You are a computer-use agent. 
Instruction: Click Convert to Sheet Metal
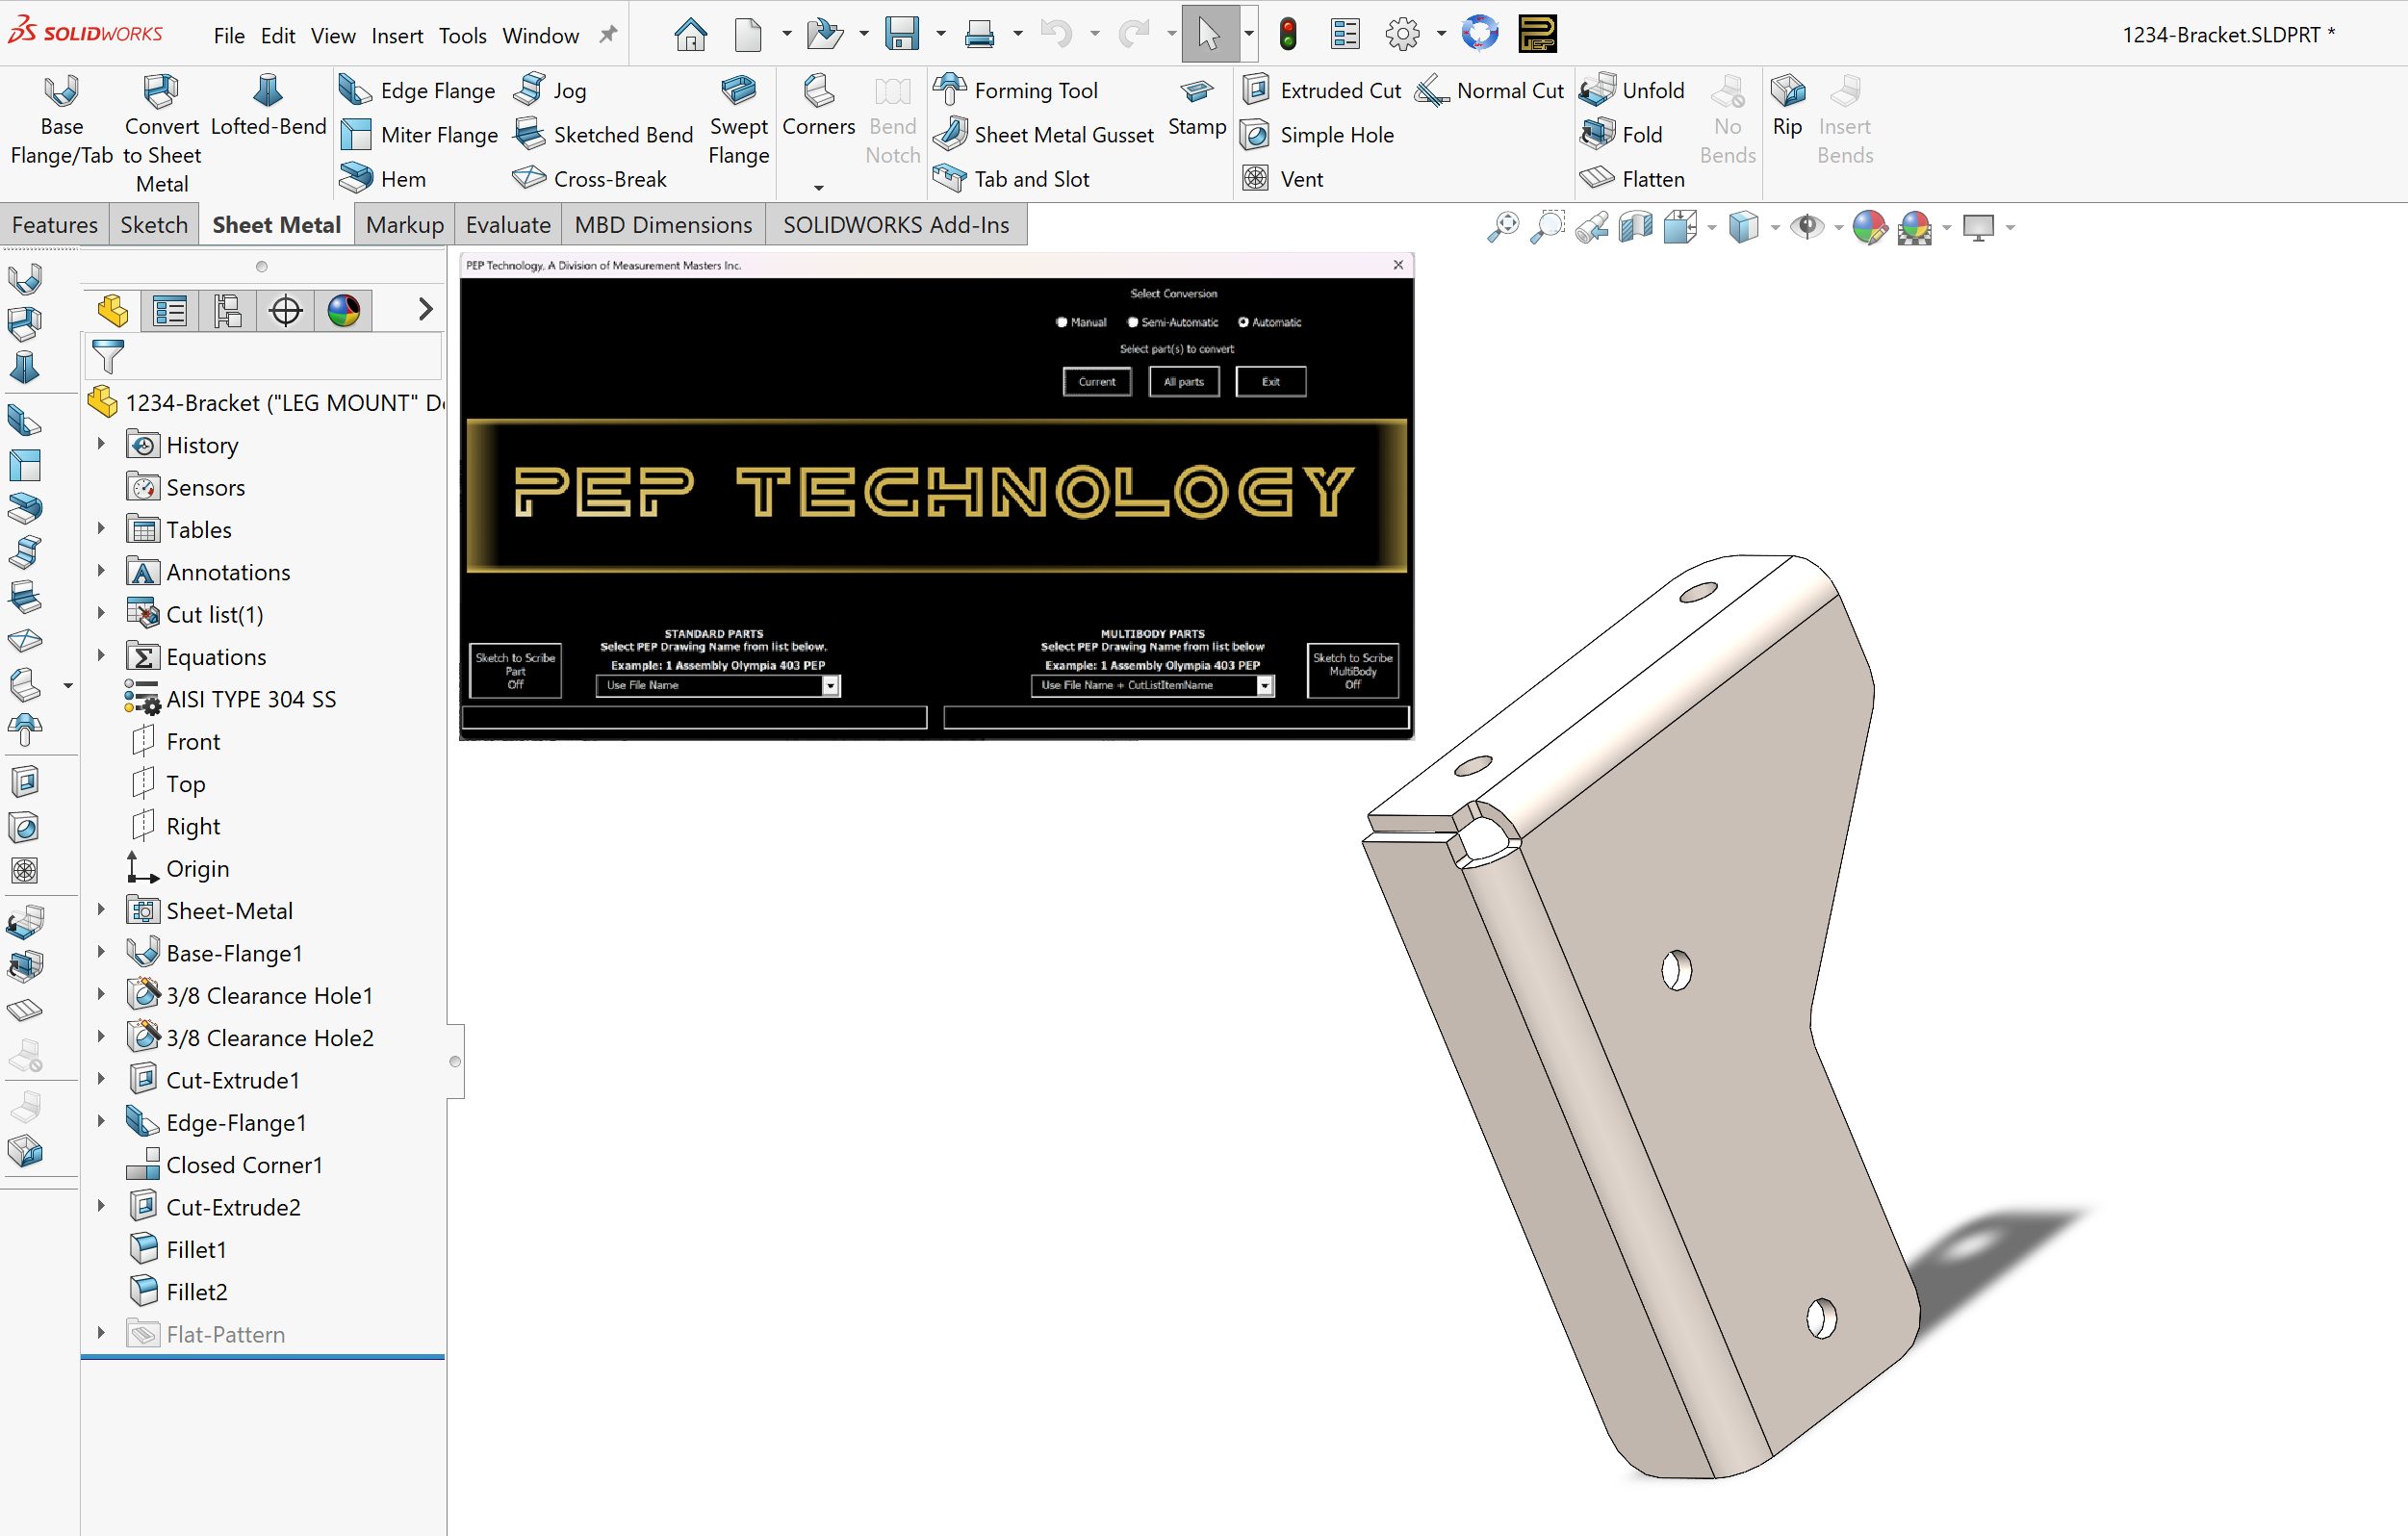(162, 134)
